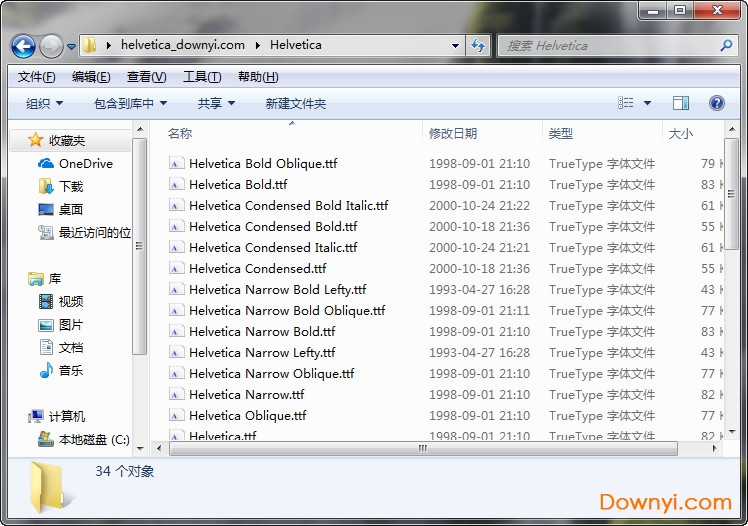Click the Forward navigation arrow
Image resolution: width=748 pixels, height=526 pixels.
[x=51, y=46]
